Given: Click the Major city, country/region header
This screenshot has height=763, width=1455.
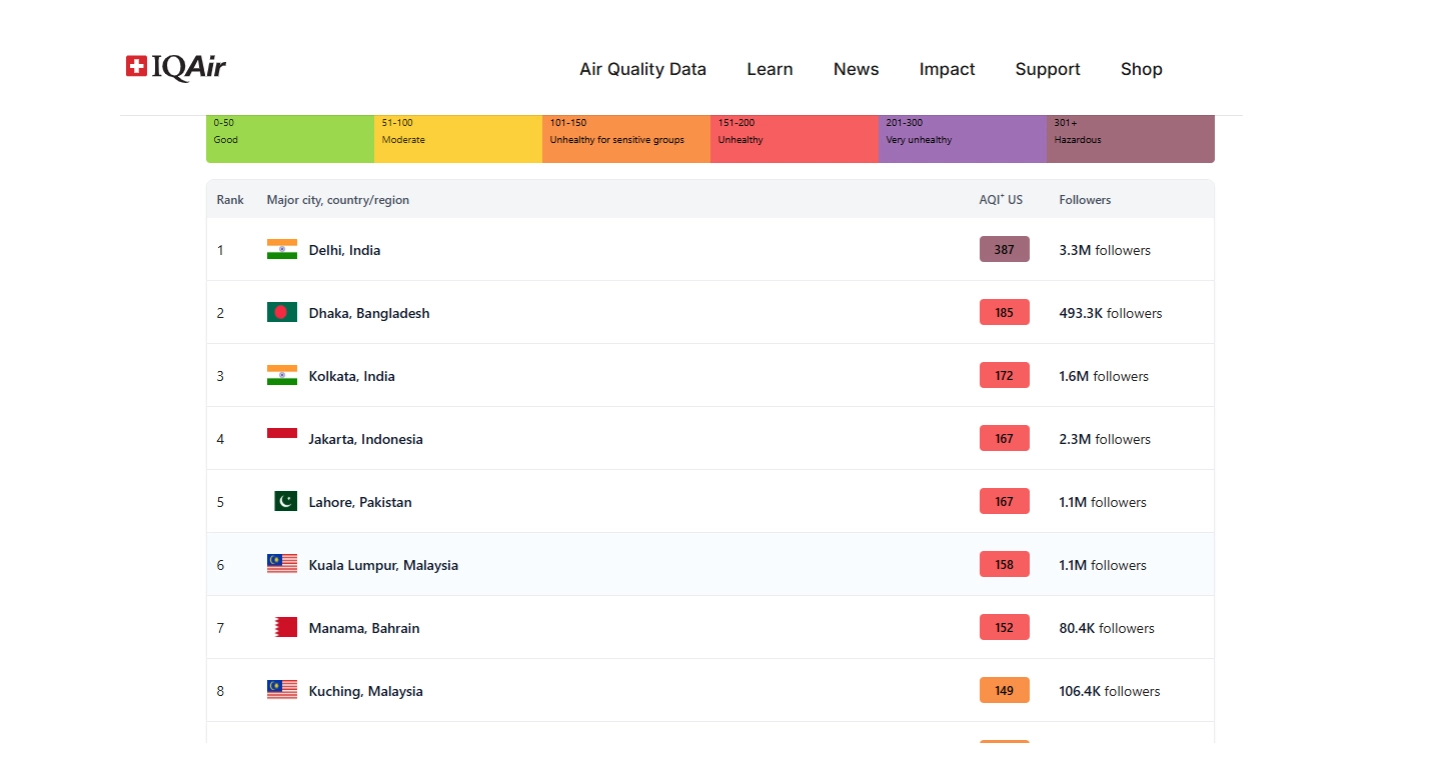Looking at the screenshot, I should coord(338,200).
